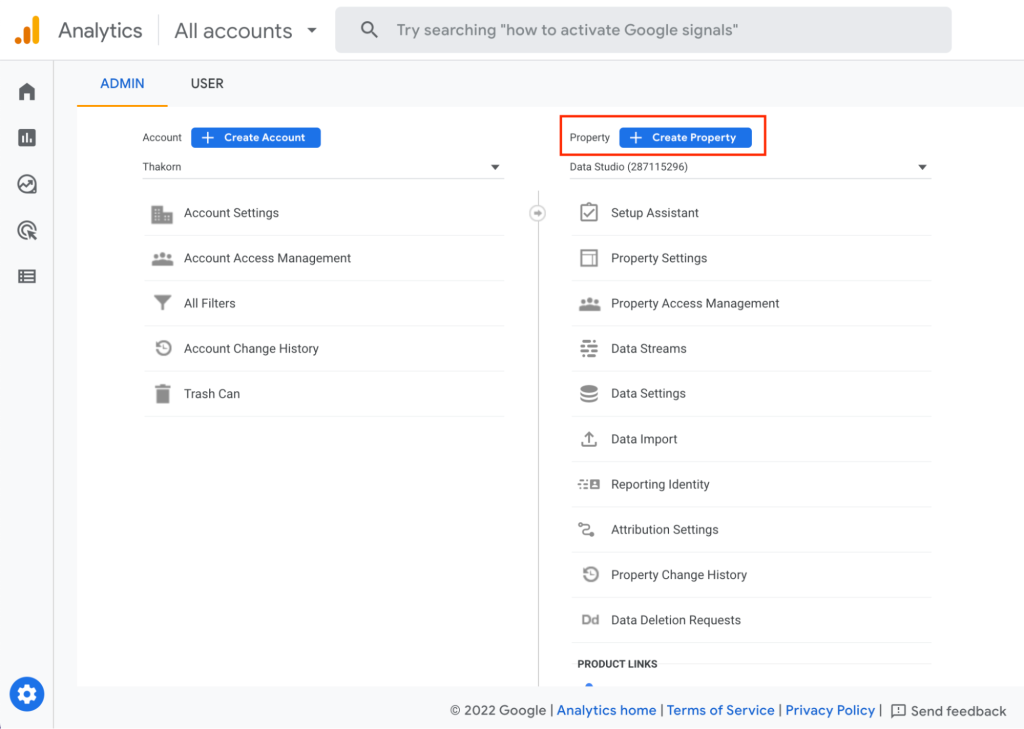Screen dimensions: 1024x729
Task: Expand the All accounts dropdown
Action: coord(246,31)
